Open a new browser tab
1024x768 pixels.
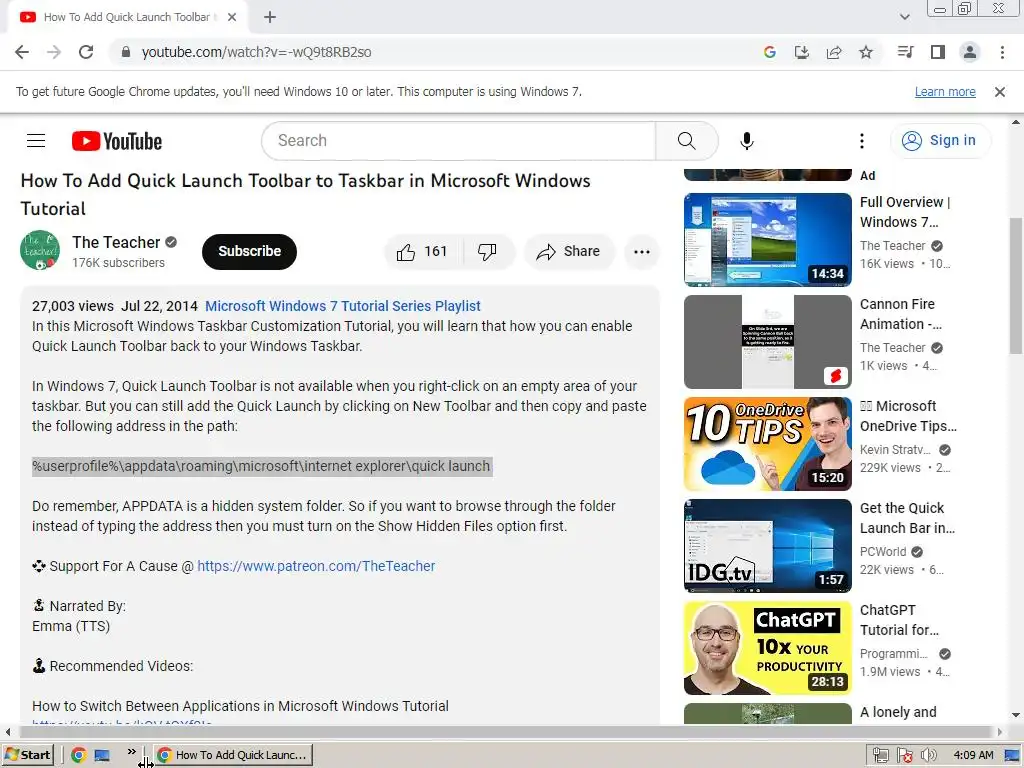[270, 17]
